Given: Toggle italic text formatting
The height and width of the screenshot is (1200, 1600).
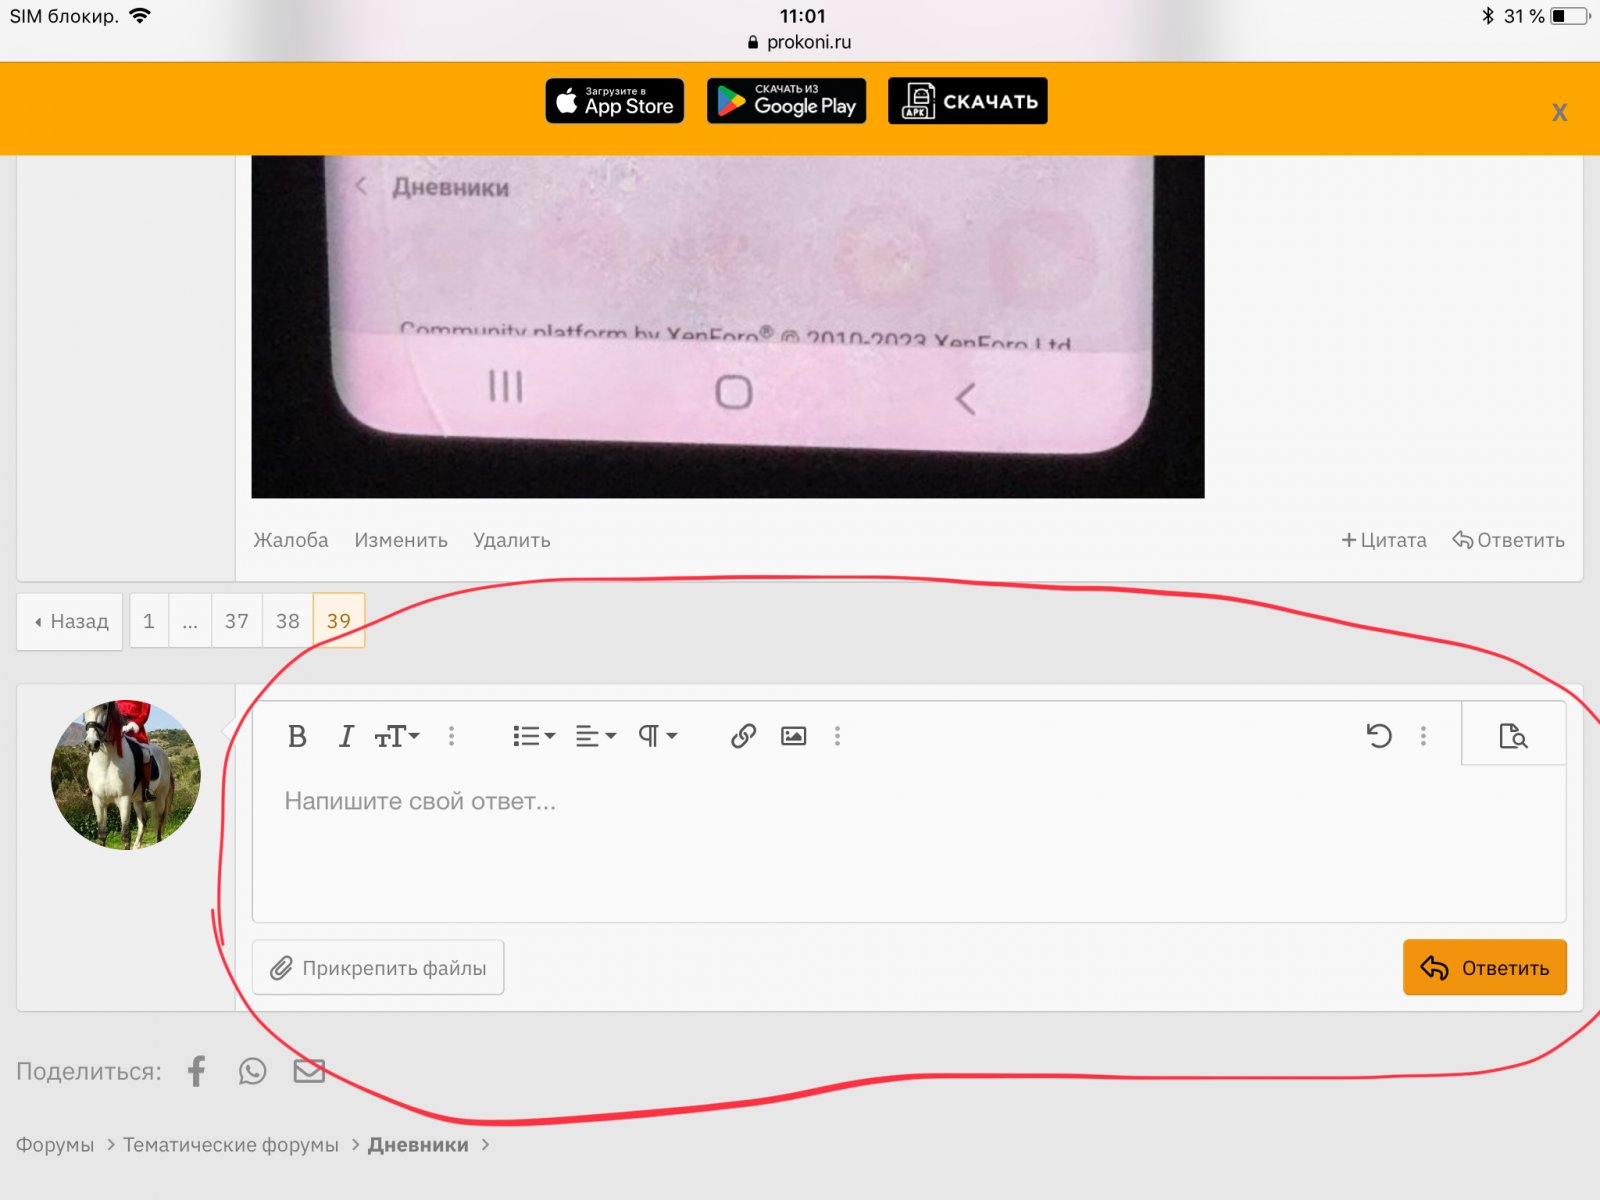Looking at the screenshot, I should click(x=346, y=737).
